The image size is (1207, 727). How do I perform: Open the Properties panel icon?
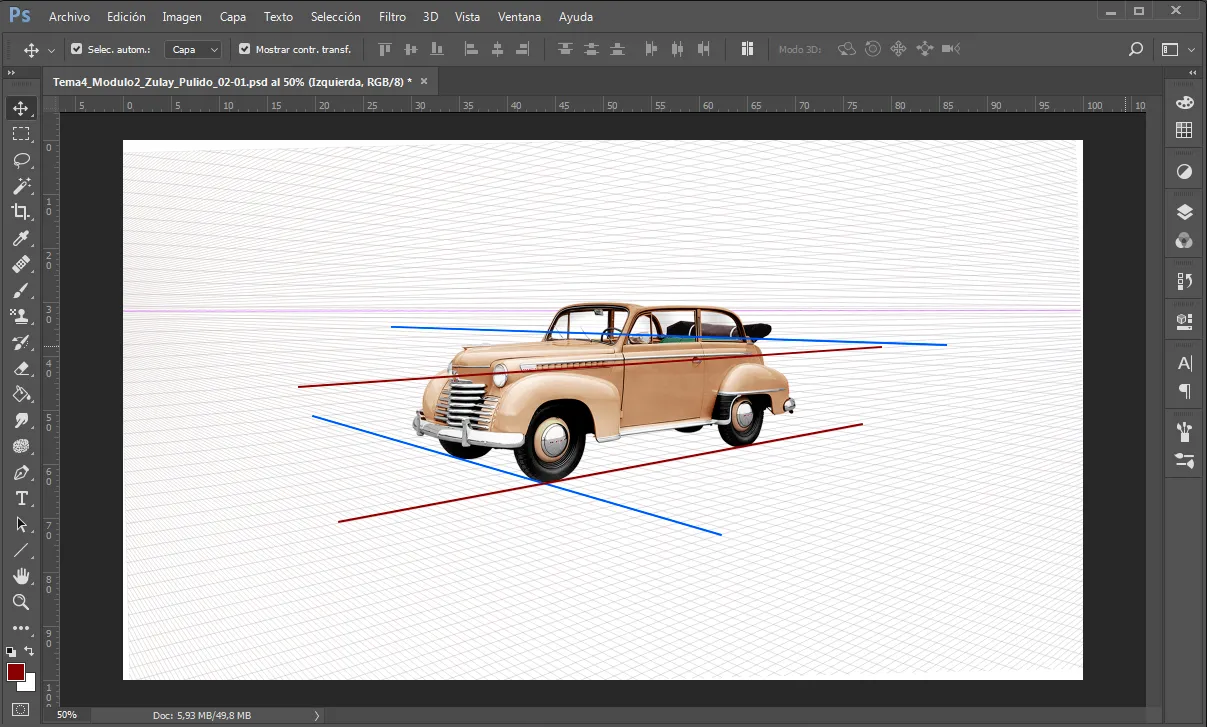click(x=1184, y=322)
